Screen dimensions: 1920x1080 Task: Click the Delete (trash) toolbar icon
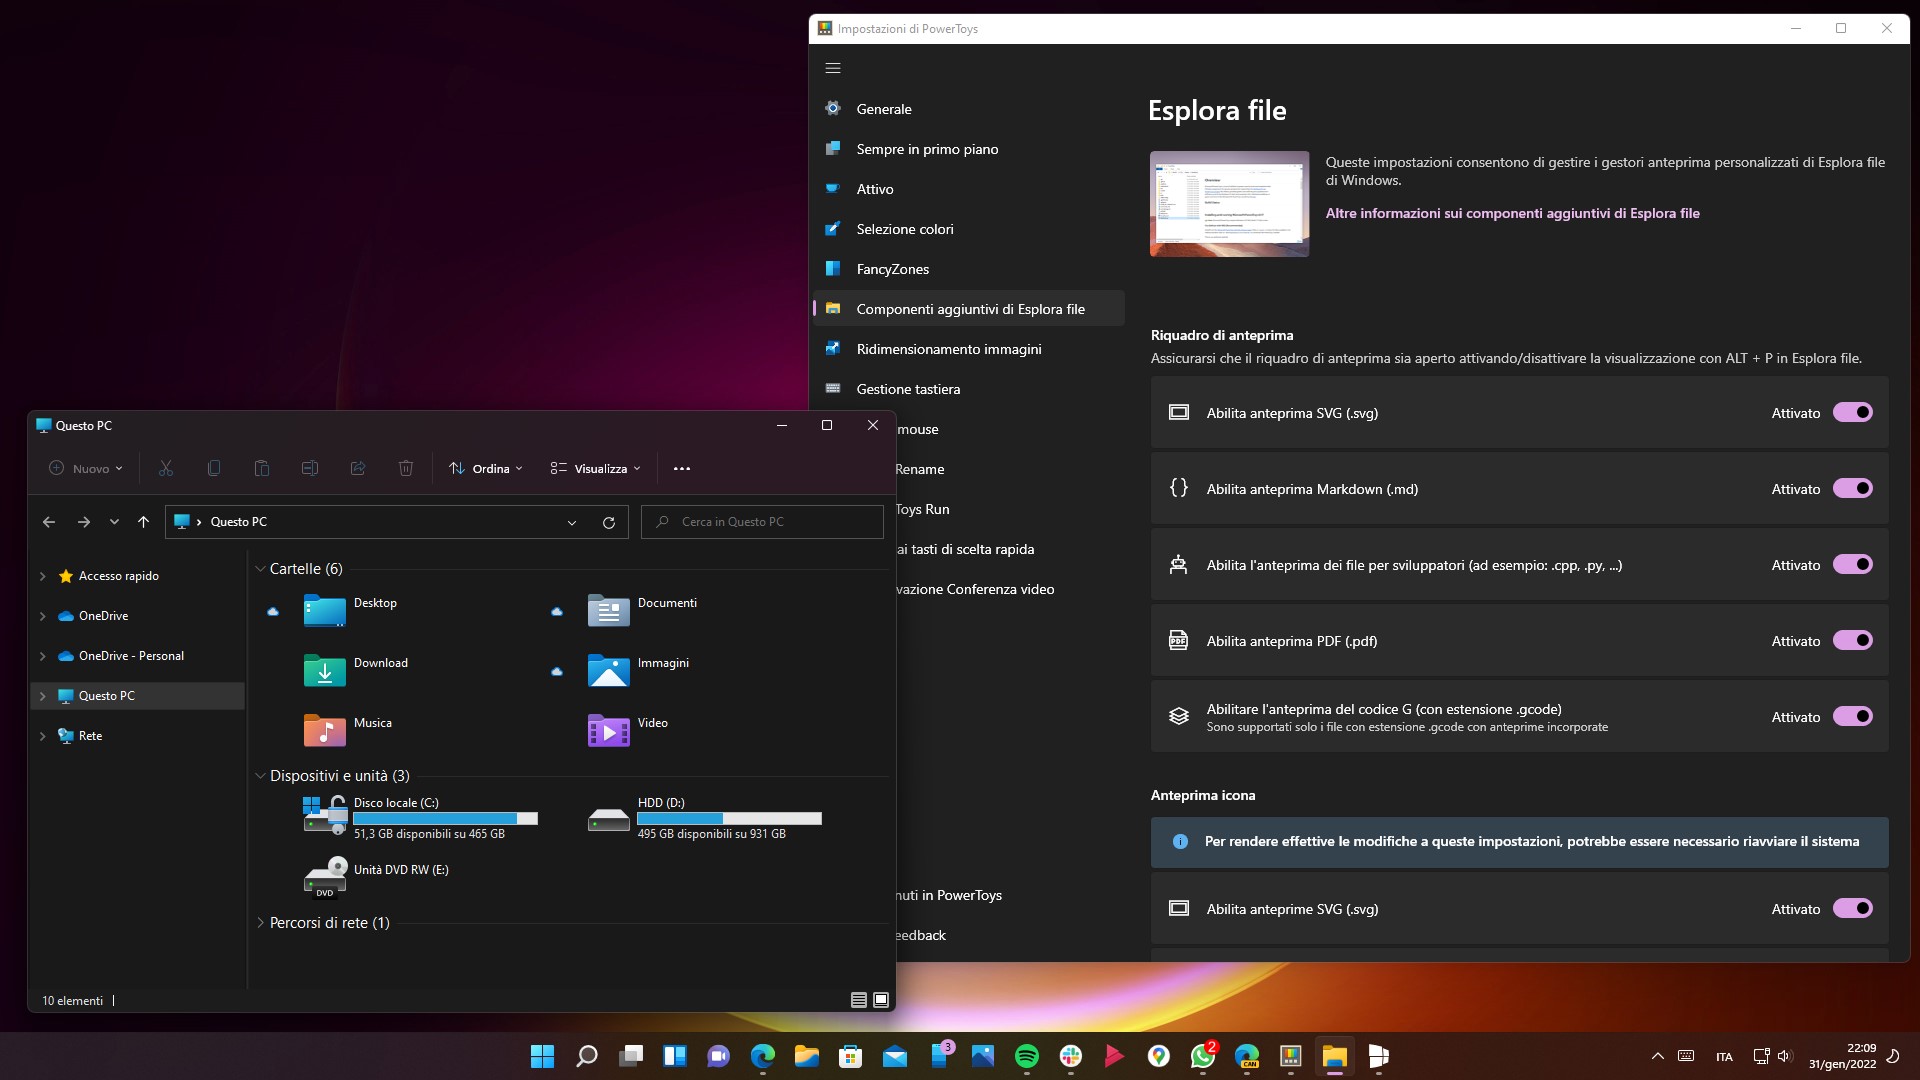(x=406, y=468)
